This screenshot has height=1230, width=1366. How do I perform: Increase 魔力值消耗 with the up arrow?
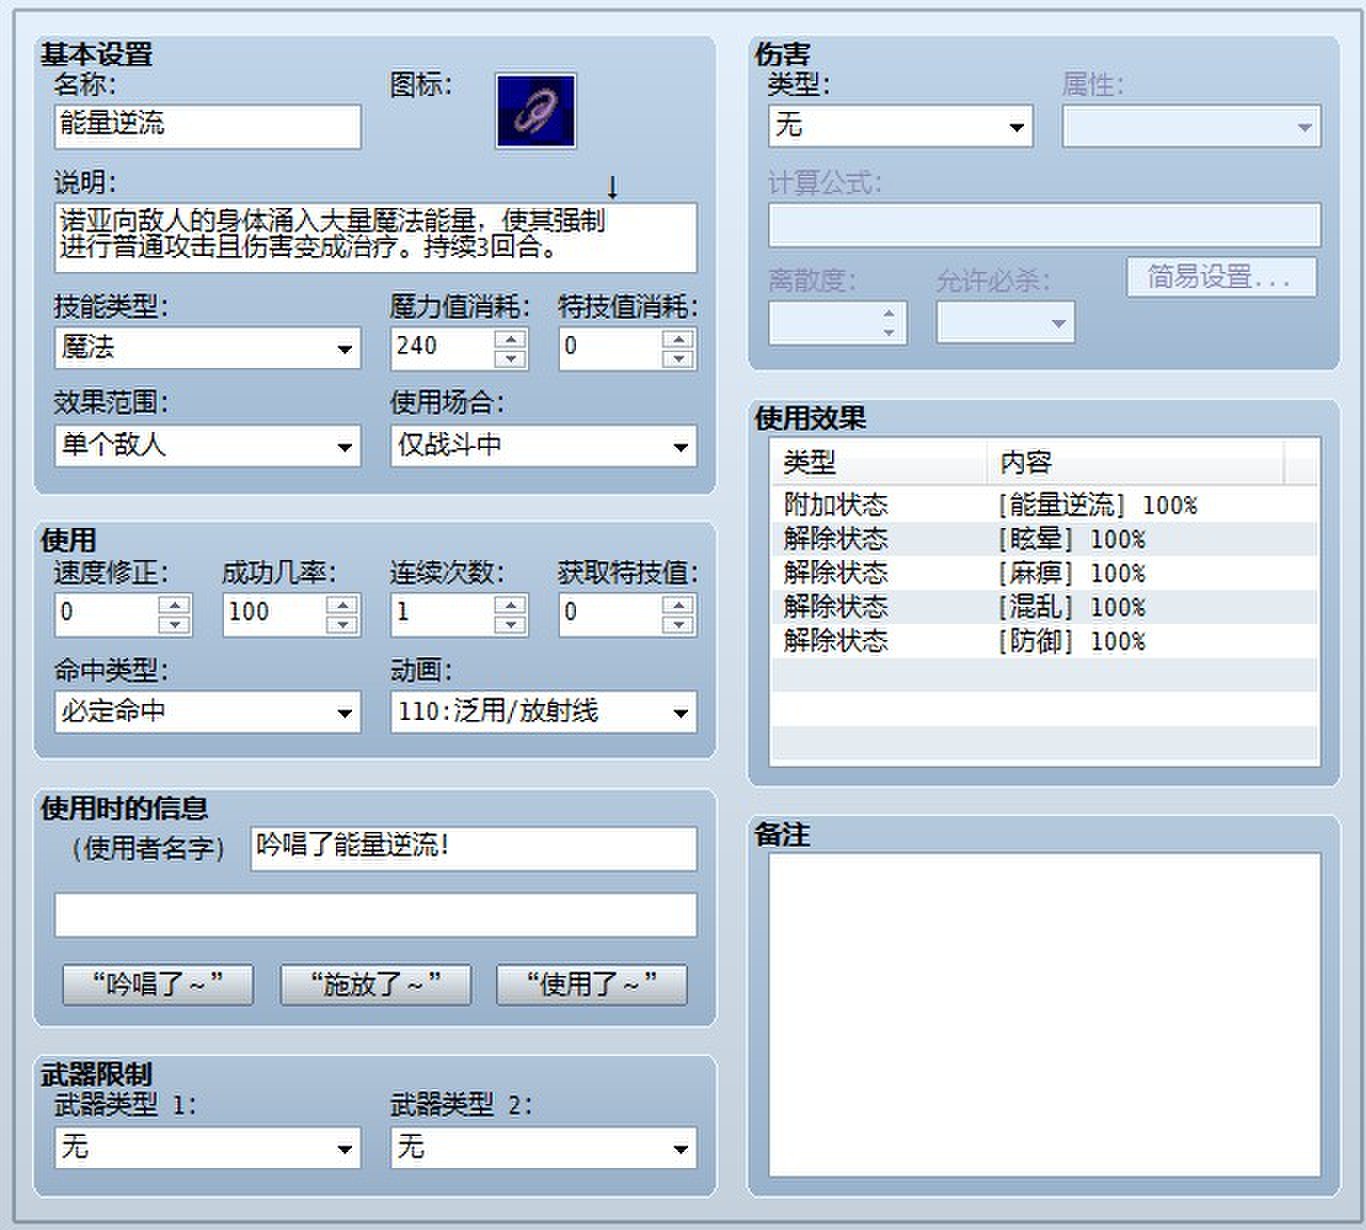point(510,338)
